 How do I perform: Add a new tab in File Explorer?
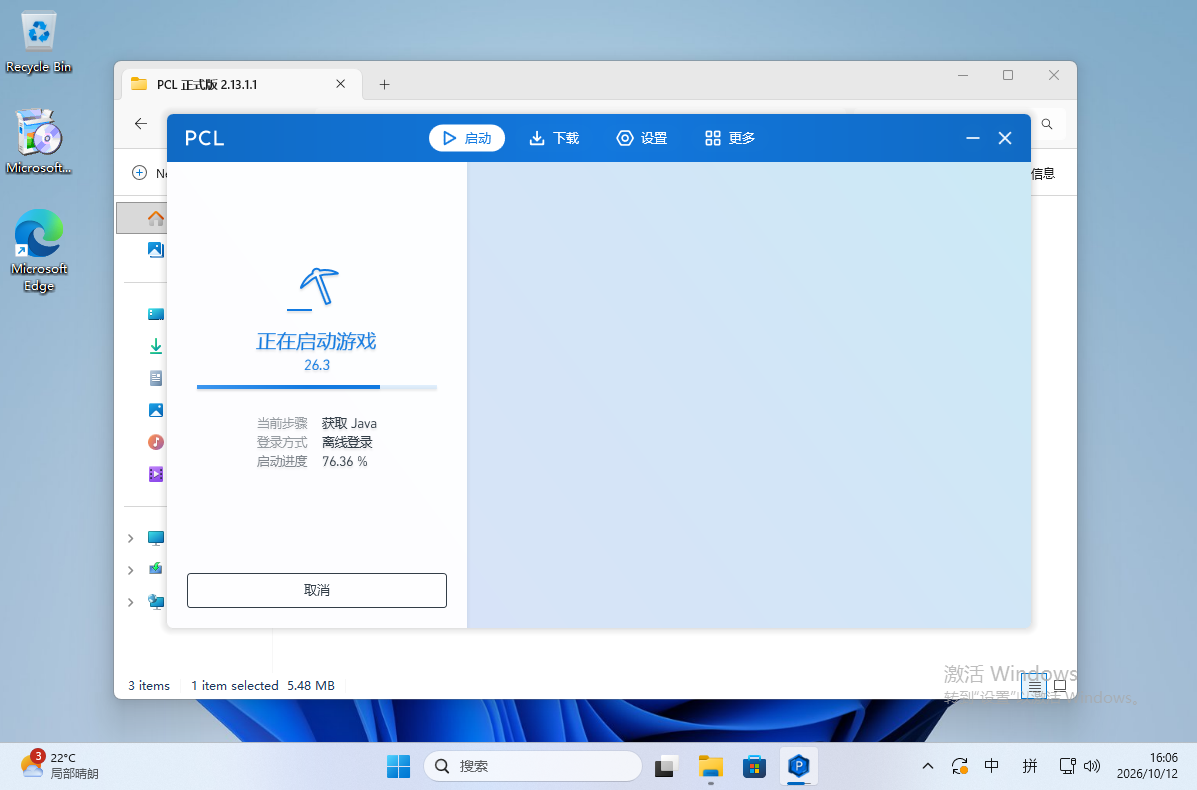pos(385,85)
